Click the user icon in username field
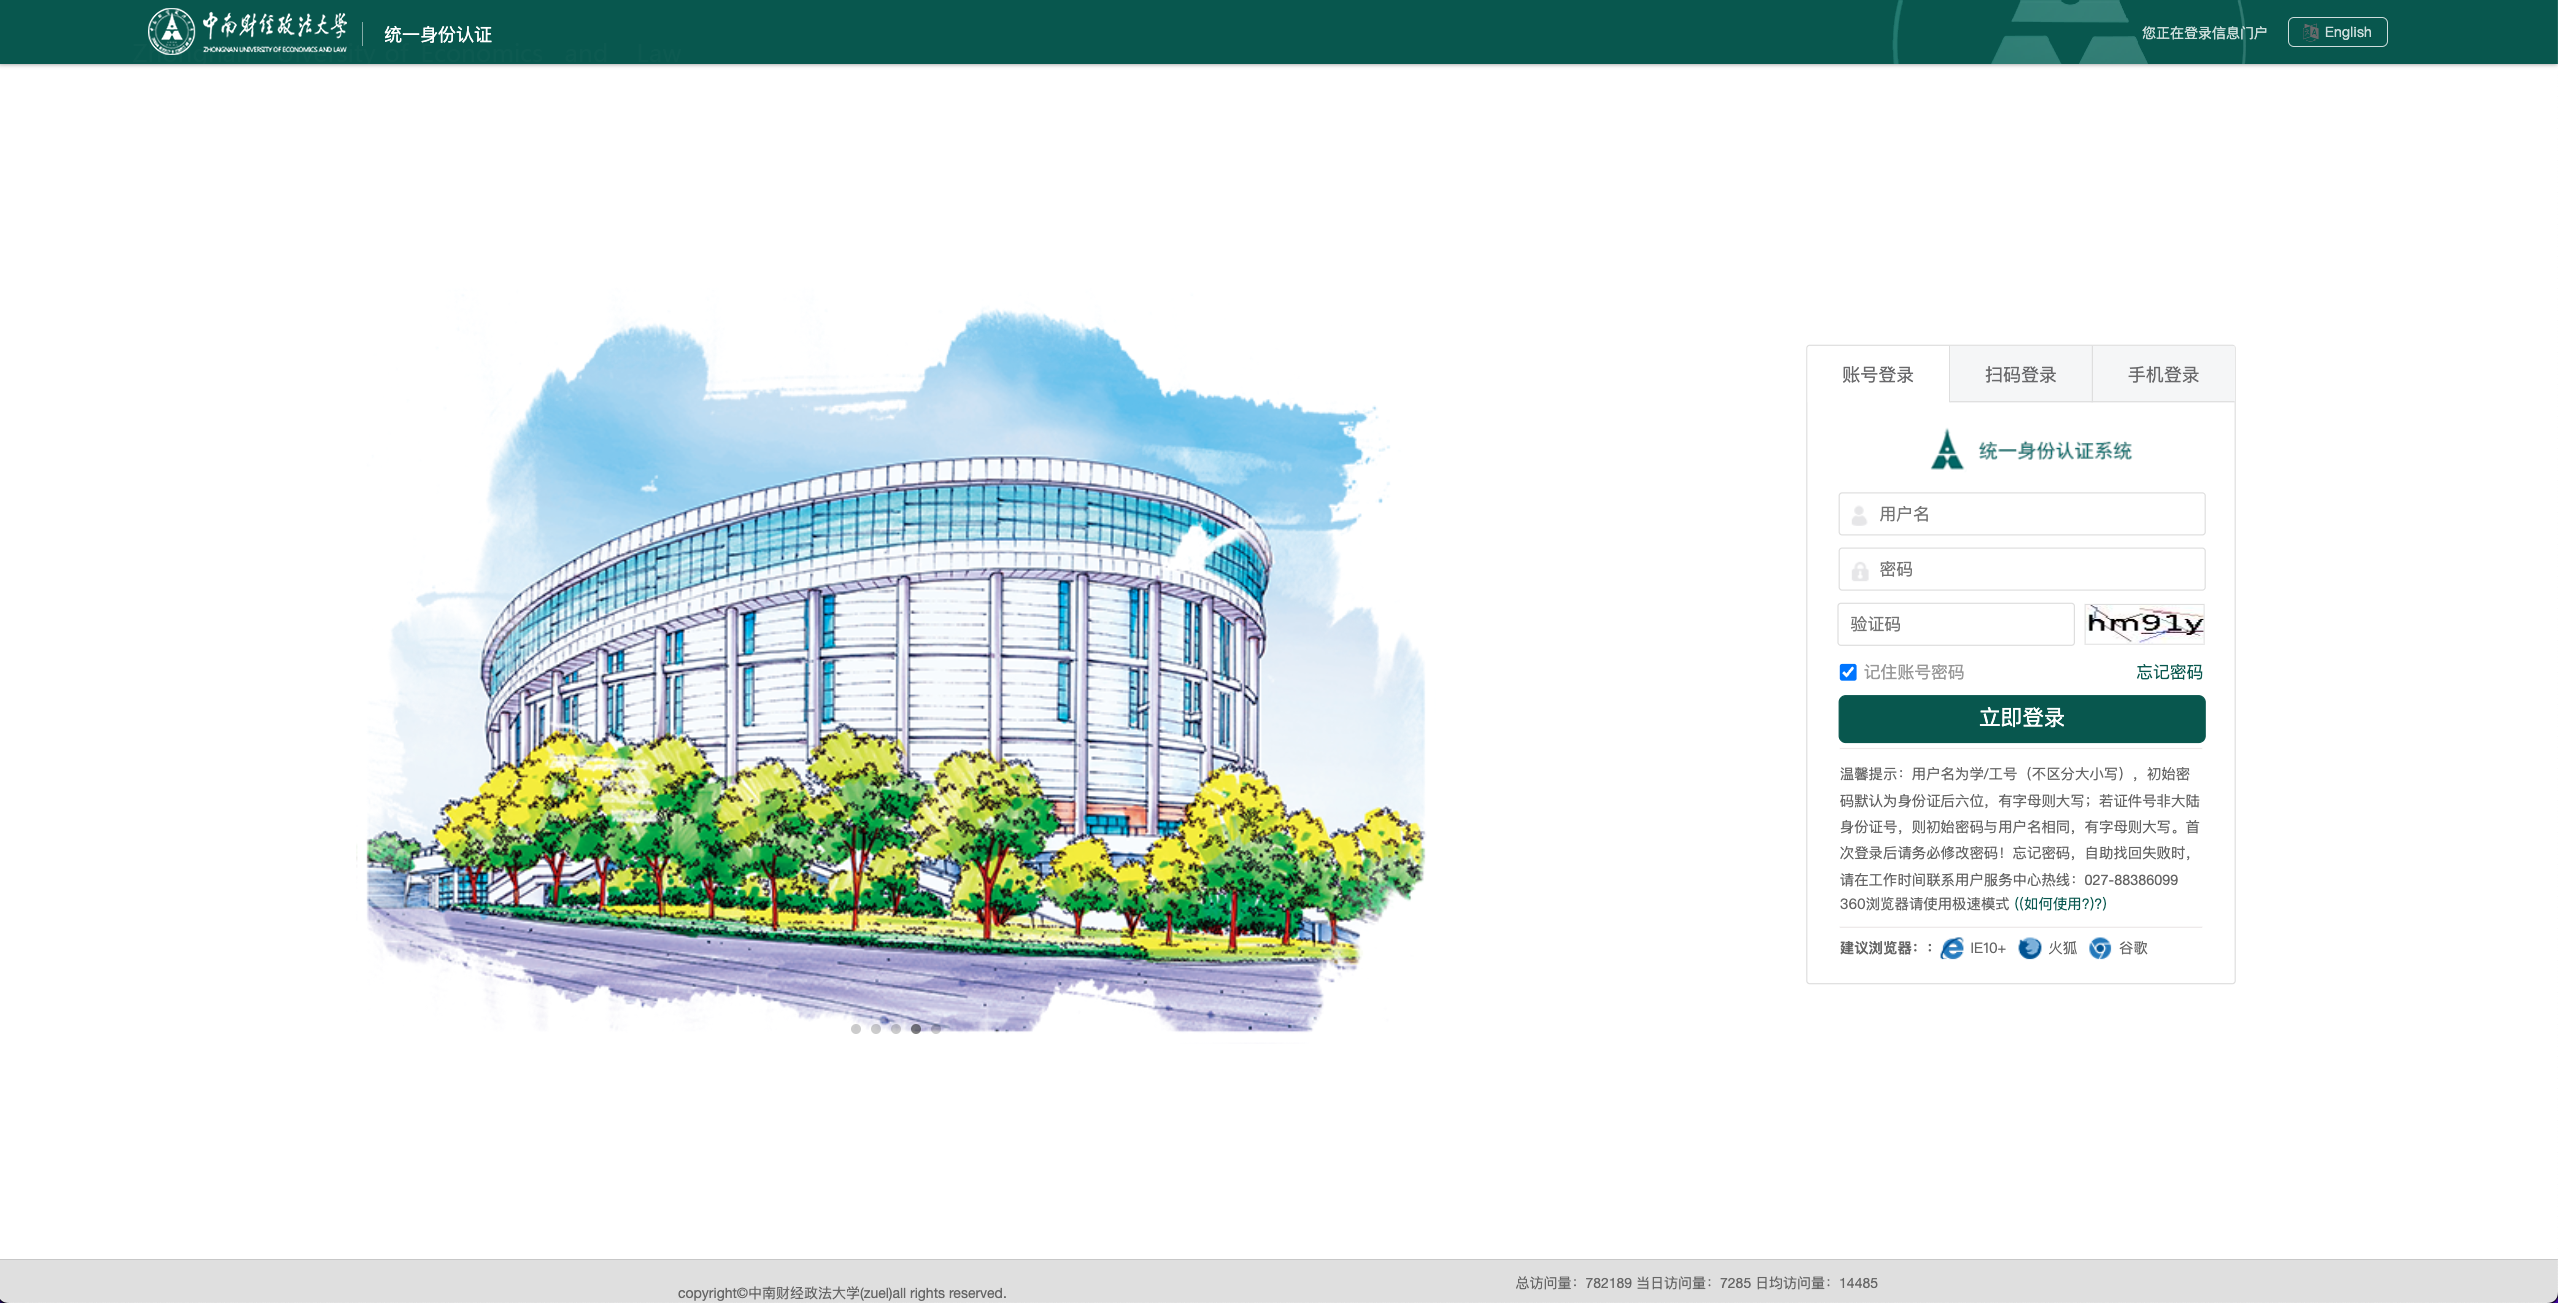2558x1303 pixels. click(x=1859, y=515)
